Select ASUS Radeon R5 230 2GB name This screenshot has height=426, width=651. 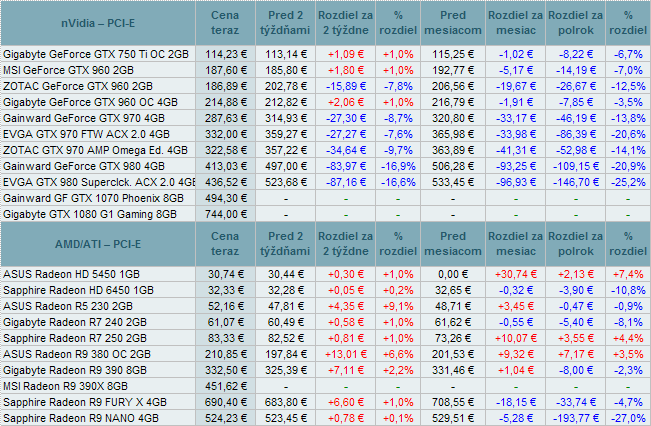coord(68,306)
